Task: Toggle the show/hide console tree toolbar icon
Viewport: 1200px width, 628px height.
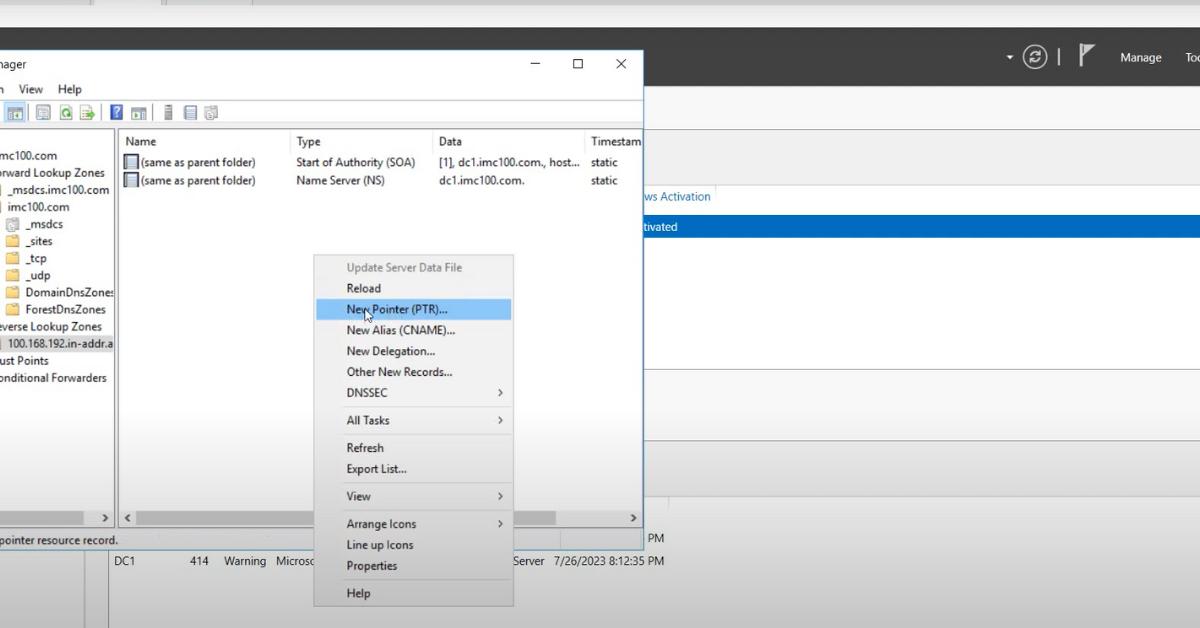Action: coord(15,113)
